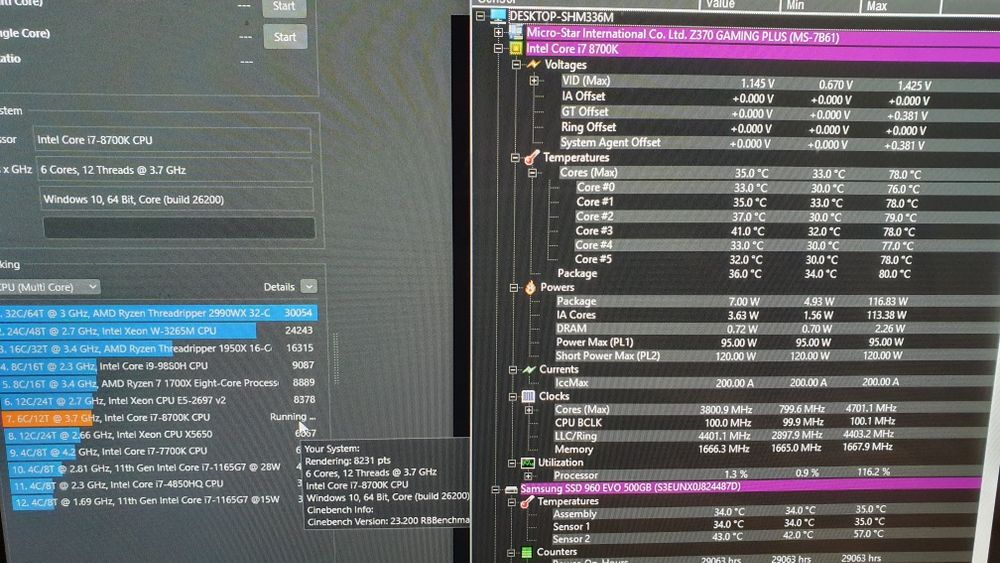Screen dimensions: 1000x563
Task: Select the Intel Core i7-4850HQ ranking row
Action: pos(157,484)
